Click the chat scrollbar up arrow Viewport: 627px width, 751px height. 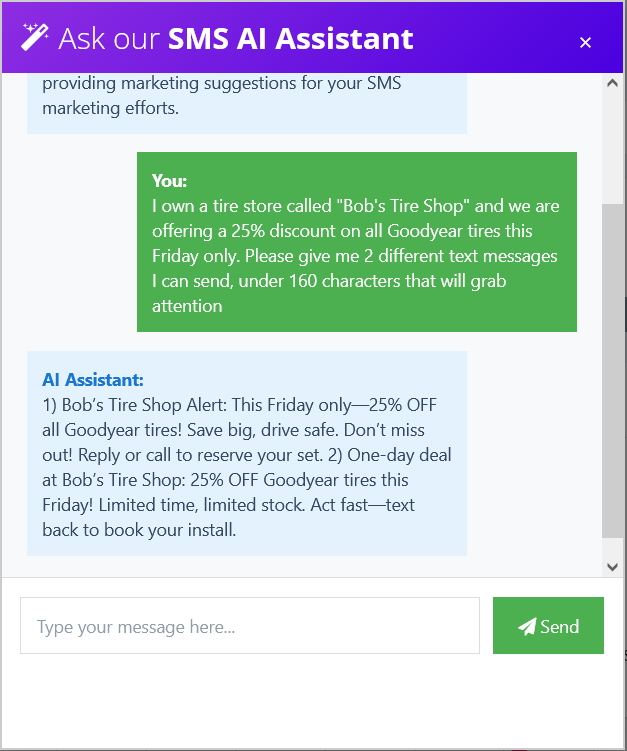click(x=612, y=84)
